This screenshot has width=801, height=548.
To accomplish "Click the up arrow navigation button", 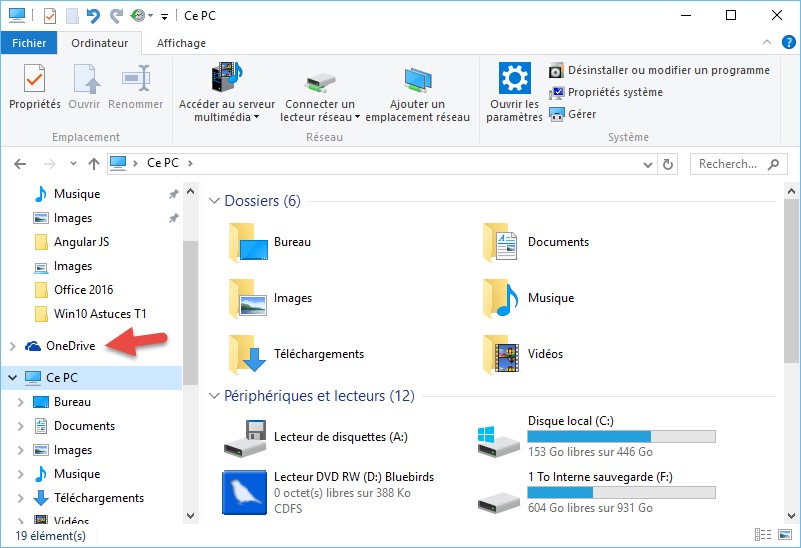I will (x=94, y=164).
